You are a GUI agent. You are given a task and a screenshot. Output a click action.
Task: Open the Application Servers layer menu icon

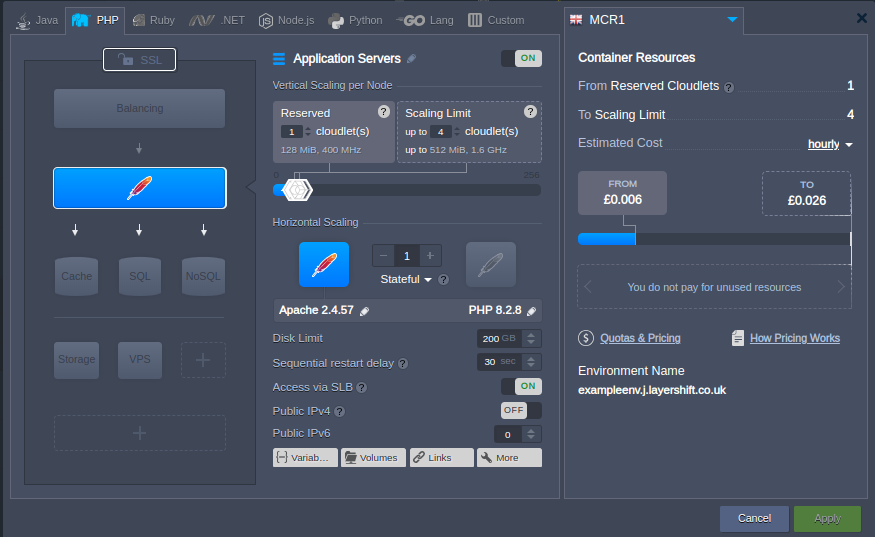point(278,59)
